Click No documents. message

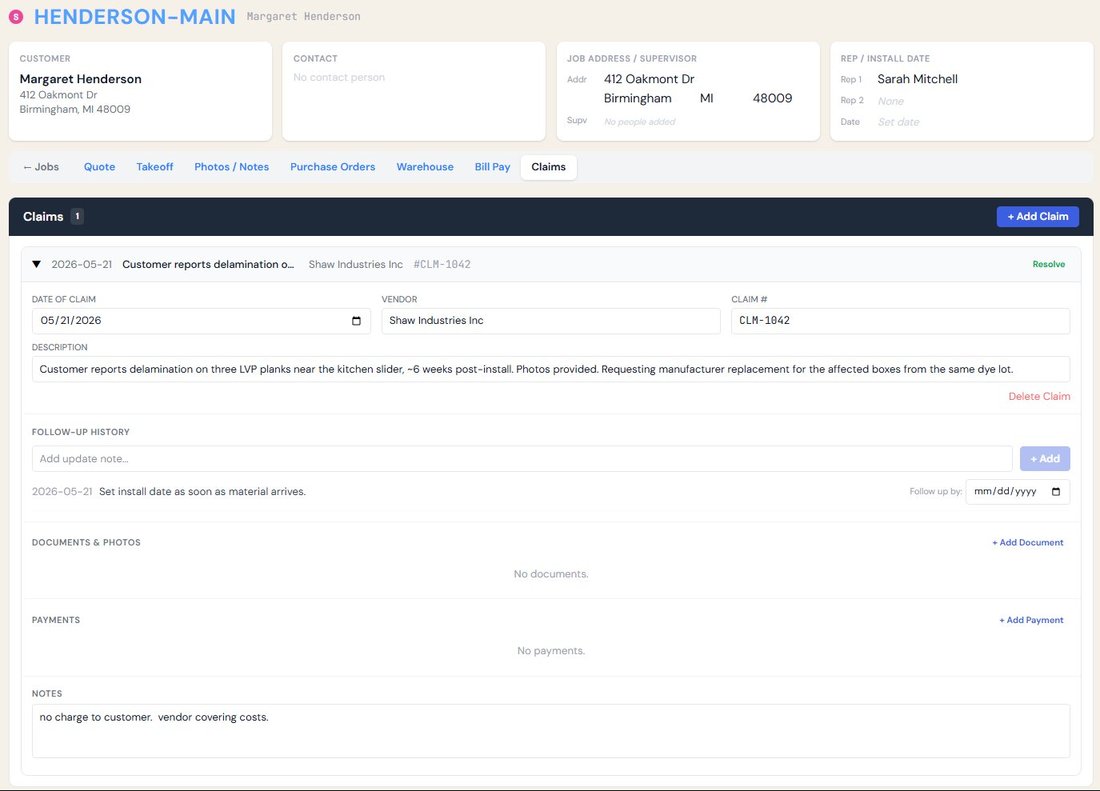[551, 574]
